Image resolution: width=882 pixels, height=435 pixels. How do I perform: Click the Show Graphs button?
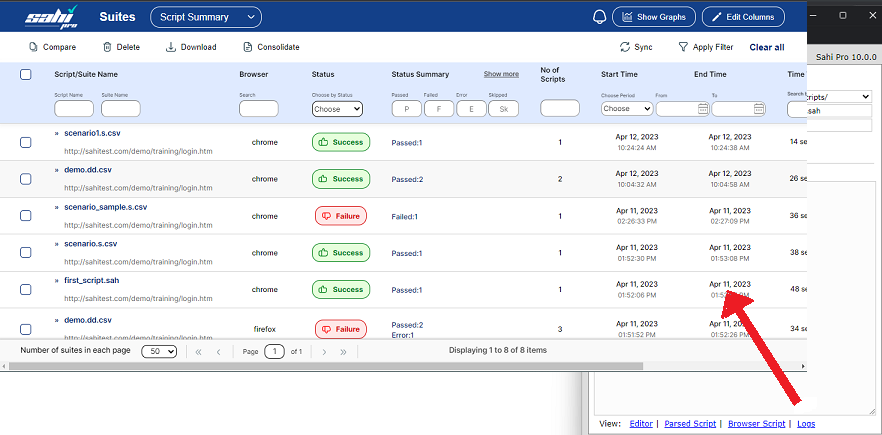tap(654, 17)
